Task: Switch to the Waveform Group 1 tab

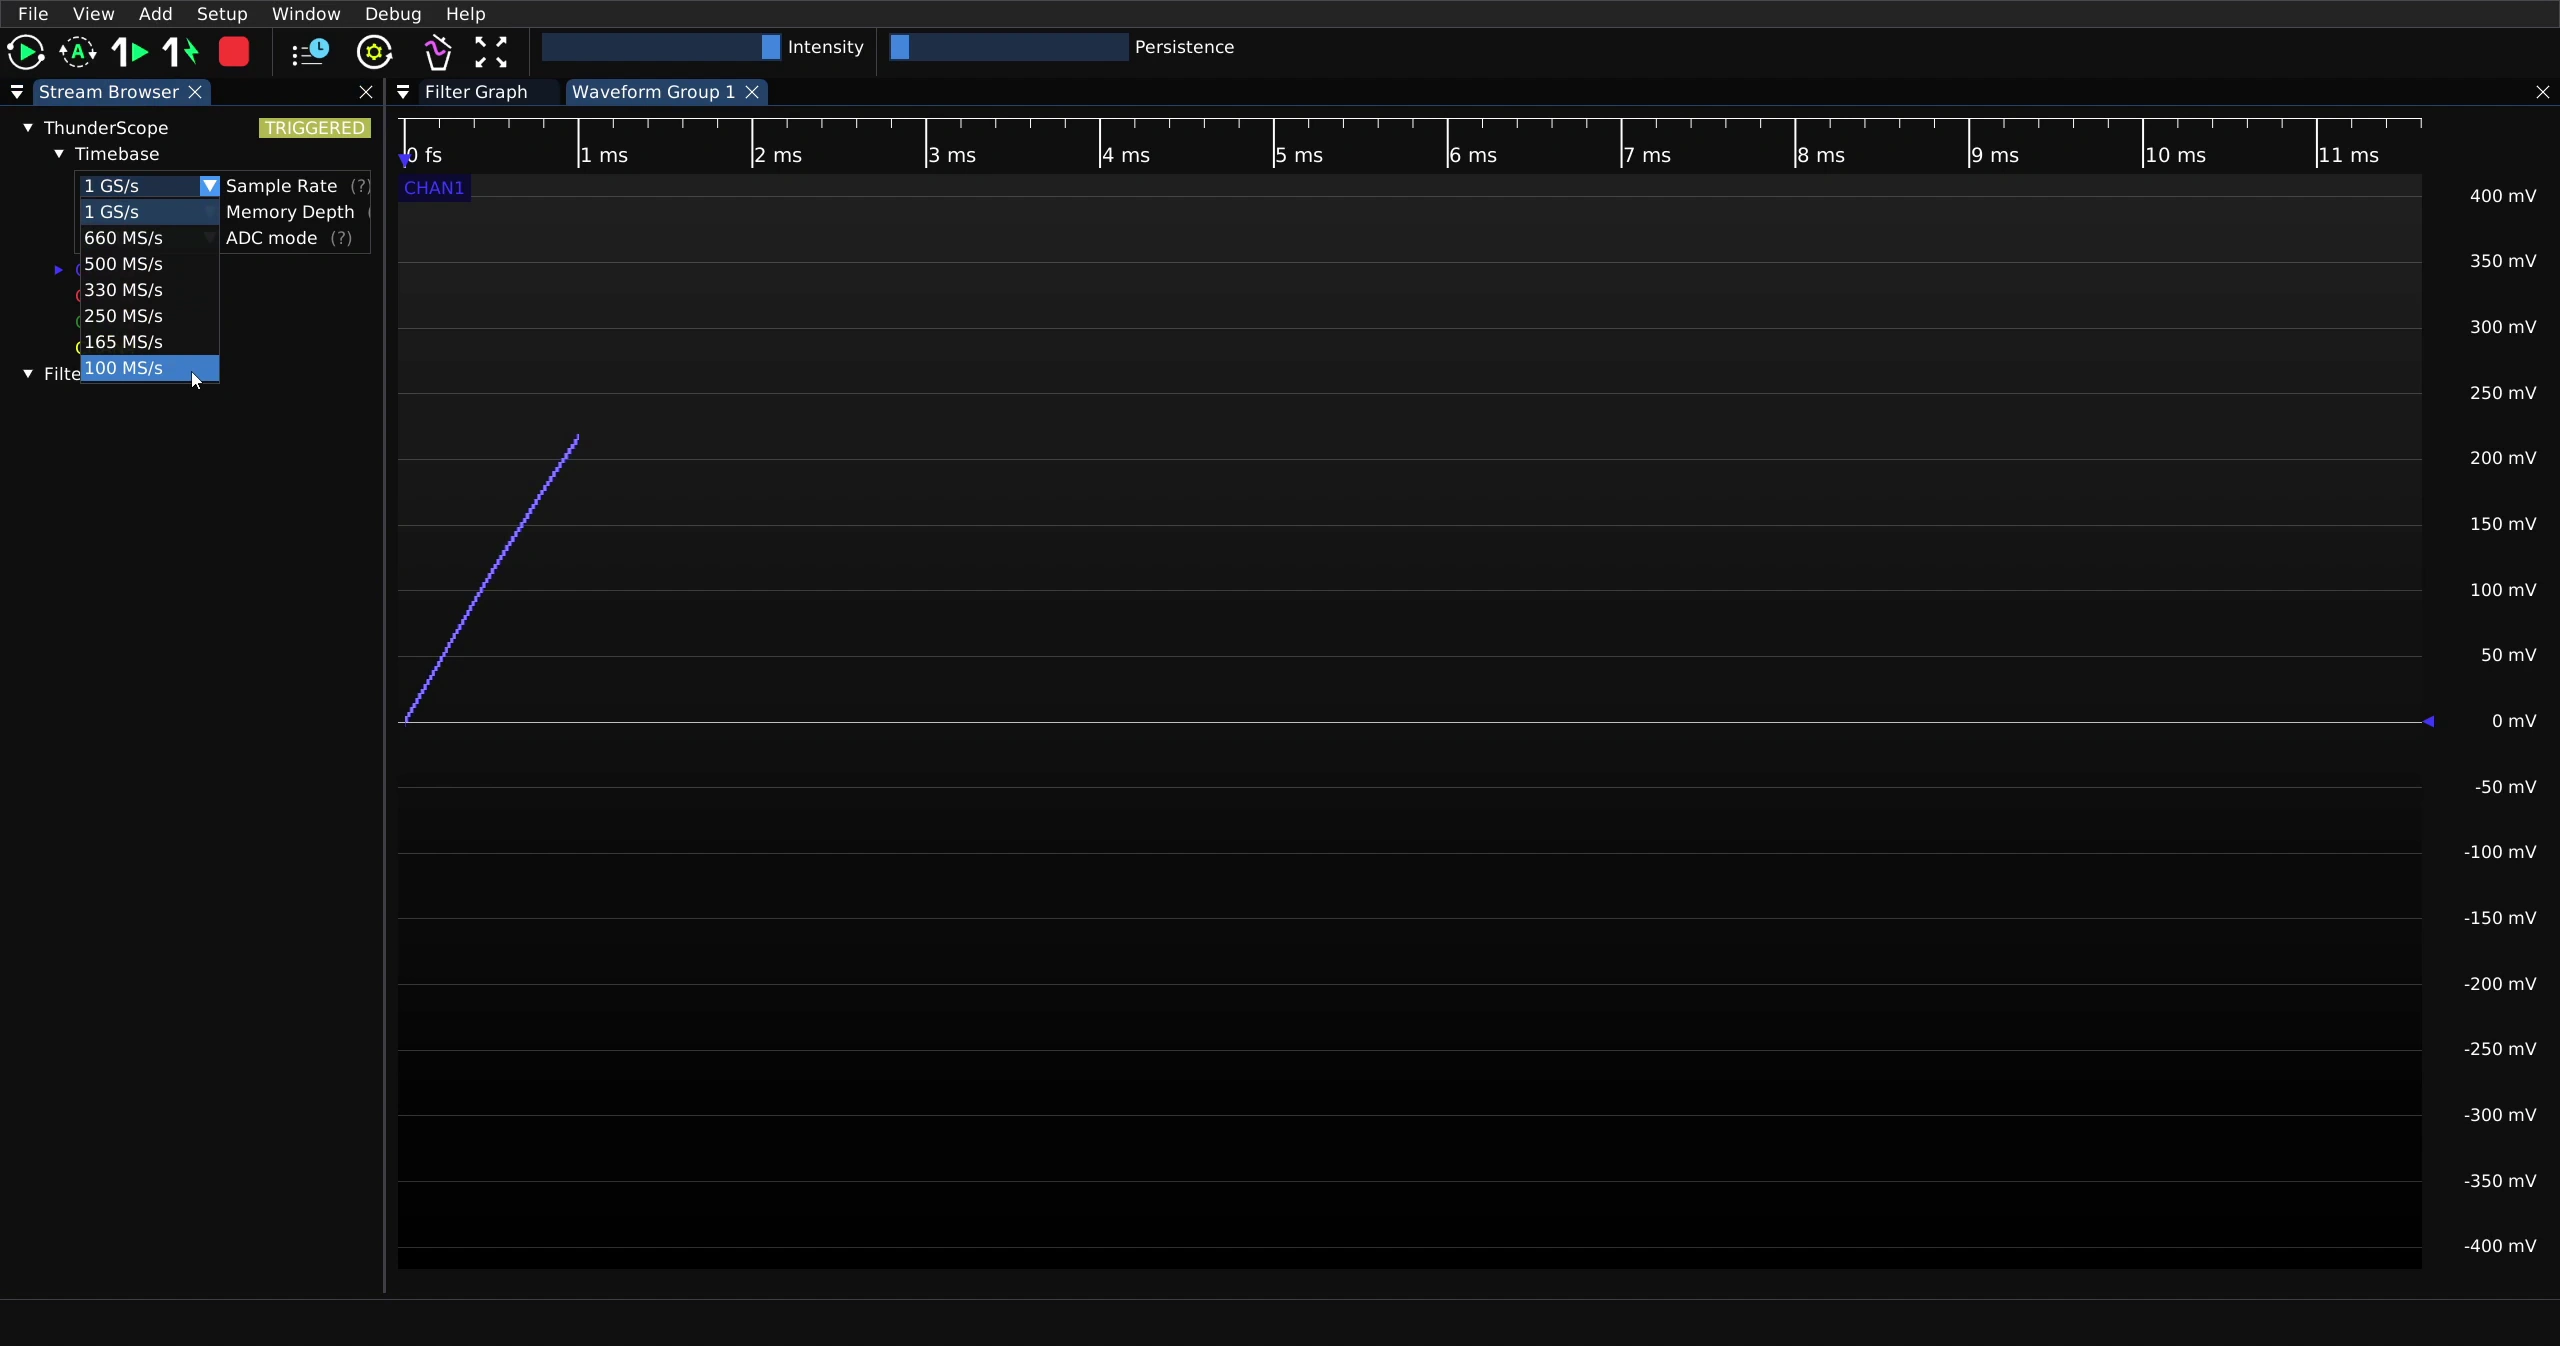Action: [653, 92]
